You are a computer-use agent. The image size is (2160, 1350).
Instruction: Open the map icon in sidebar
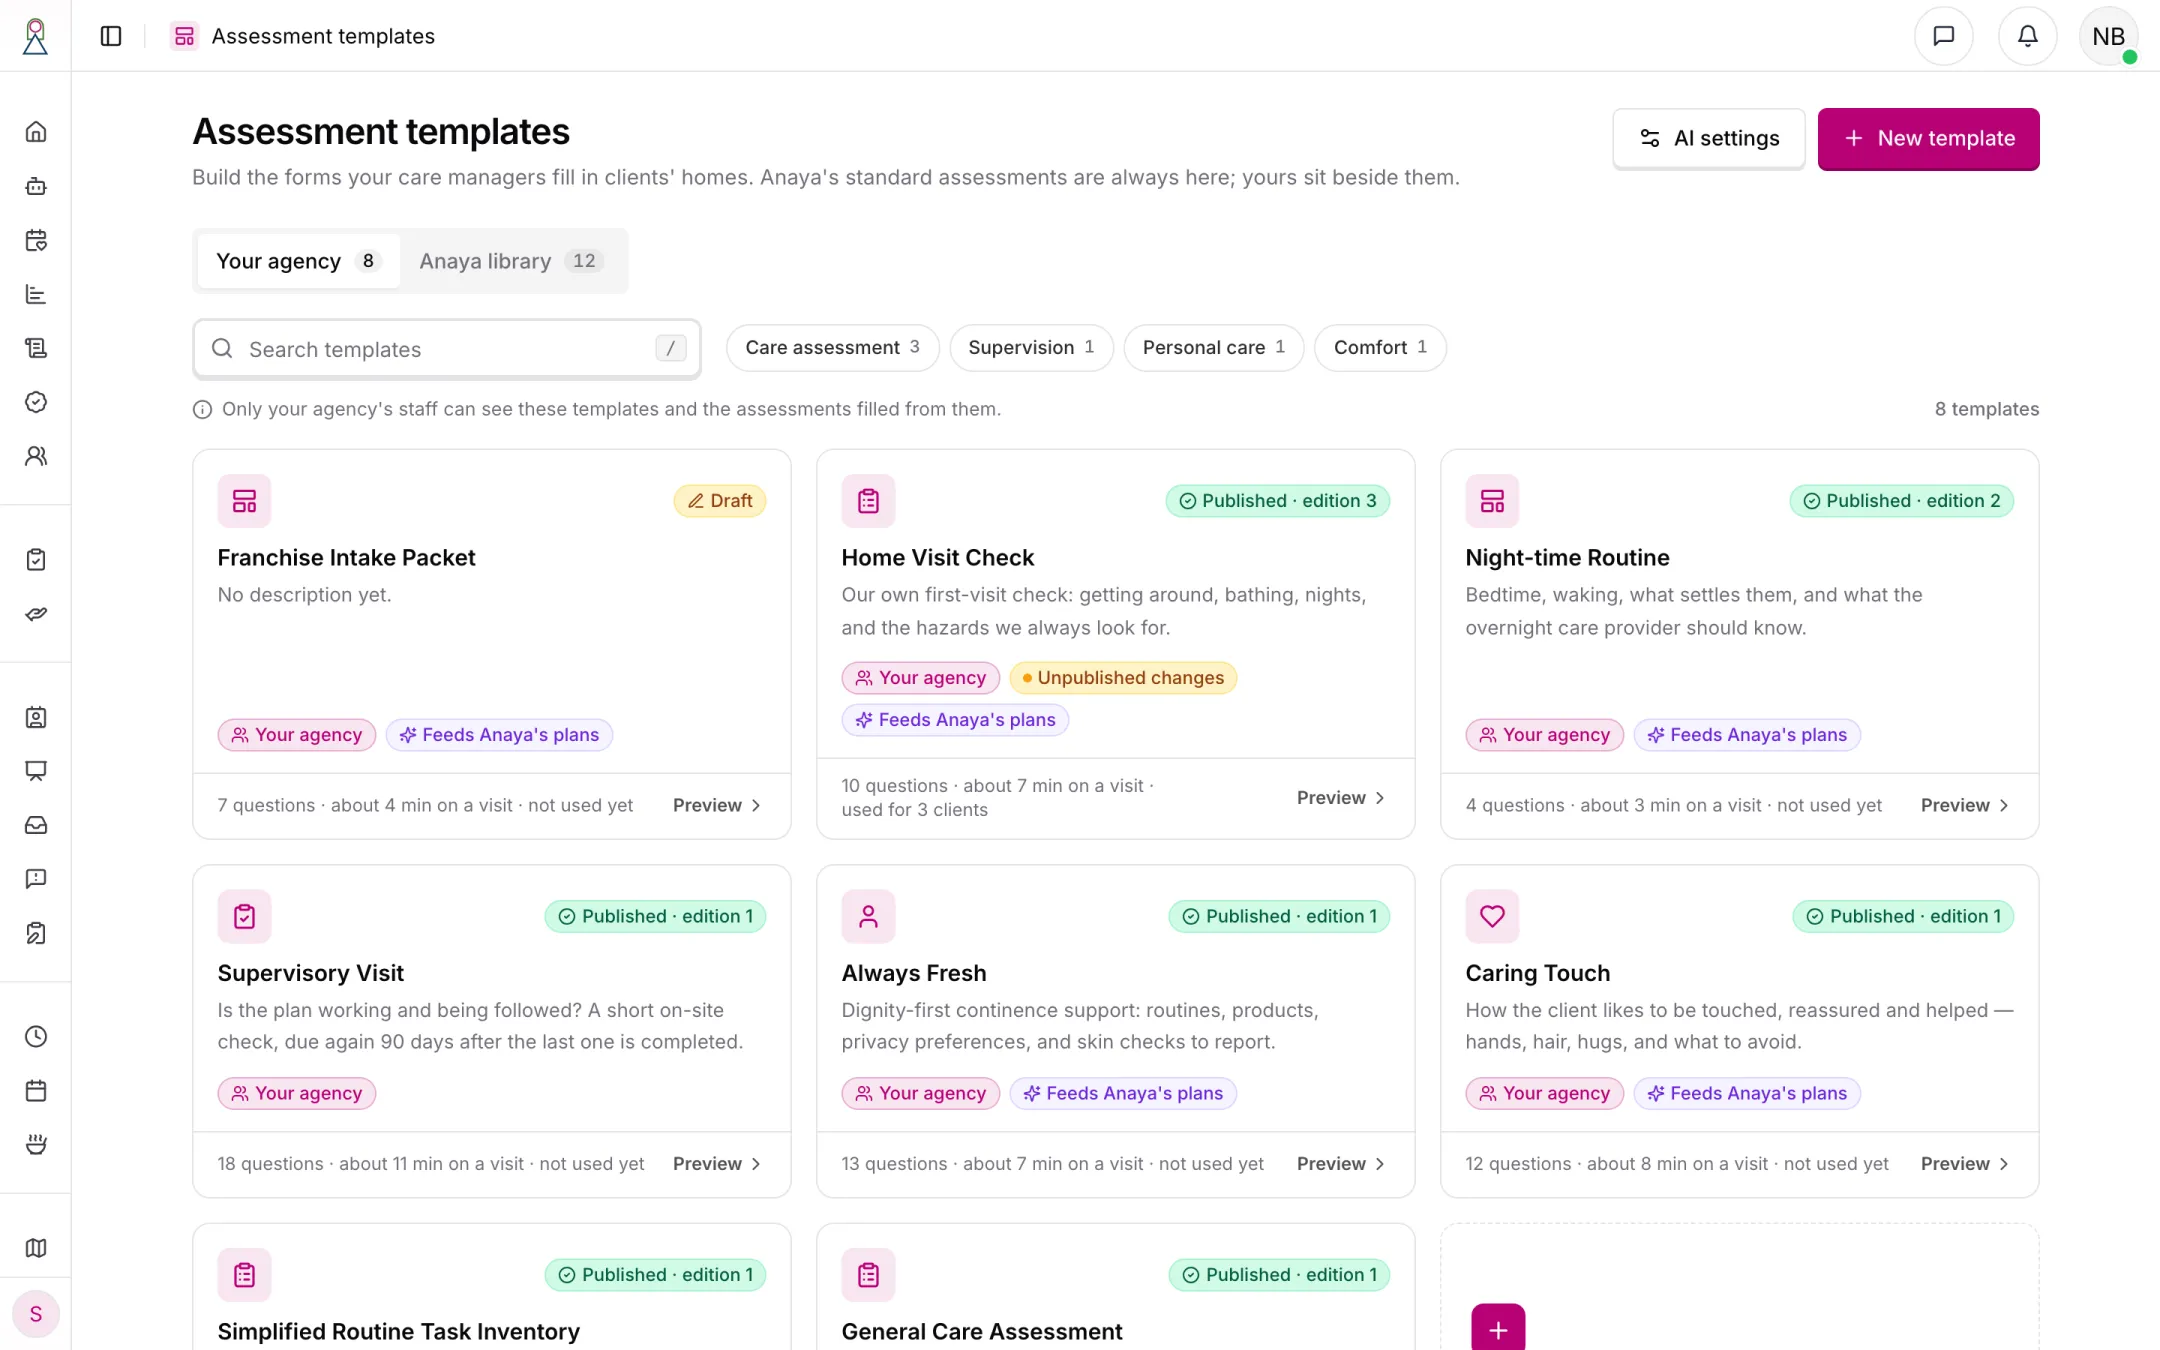pyautogui.click(x=36, y=1248)
